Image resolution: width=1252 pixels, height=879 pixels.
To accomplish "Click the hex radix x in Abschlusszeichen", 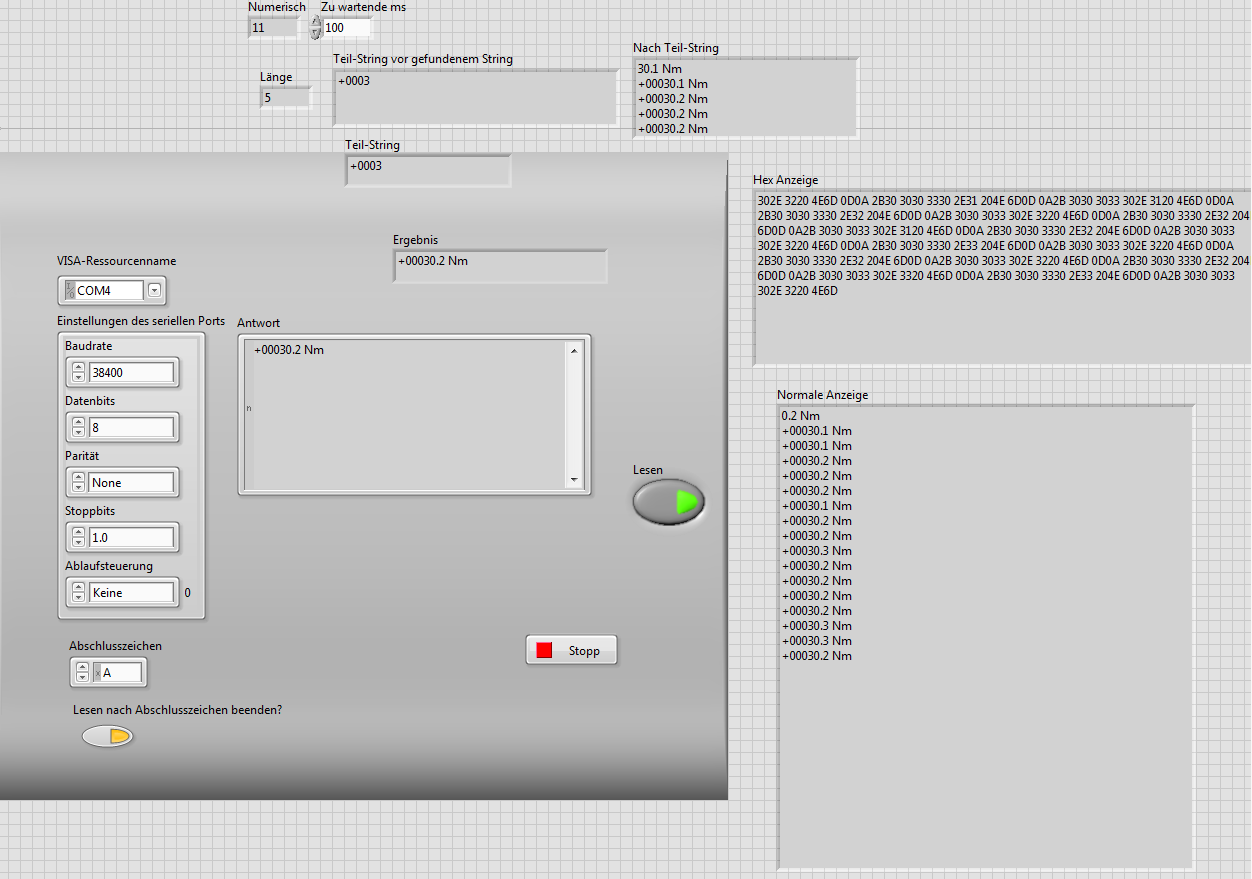I will coord(97,673).
